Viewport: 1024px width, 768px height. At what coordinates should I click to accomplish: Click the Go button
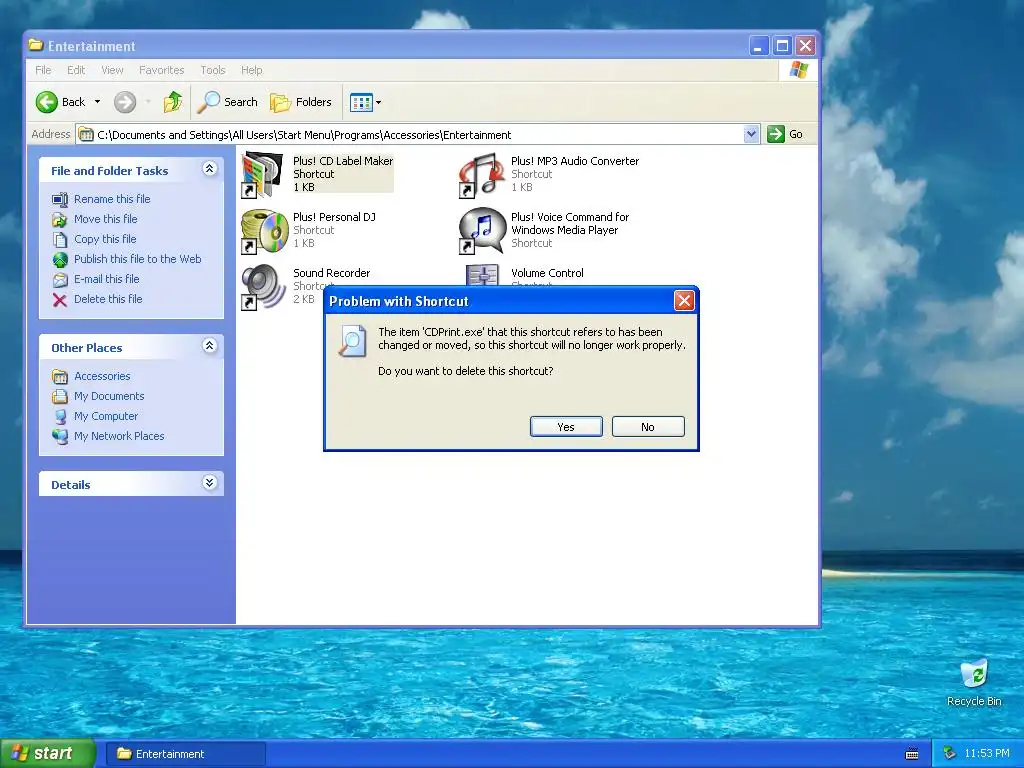tap(785, 134)
